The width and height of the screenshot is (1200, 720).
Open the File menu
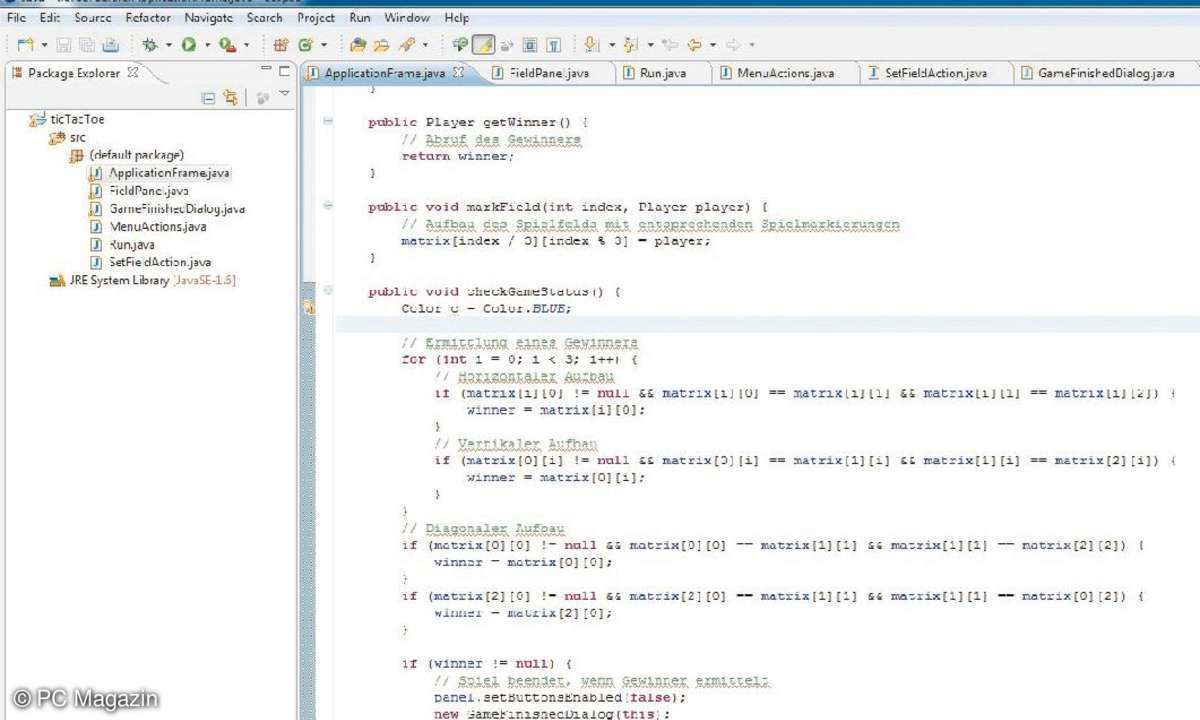16,18
